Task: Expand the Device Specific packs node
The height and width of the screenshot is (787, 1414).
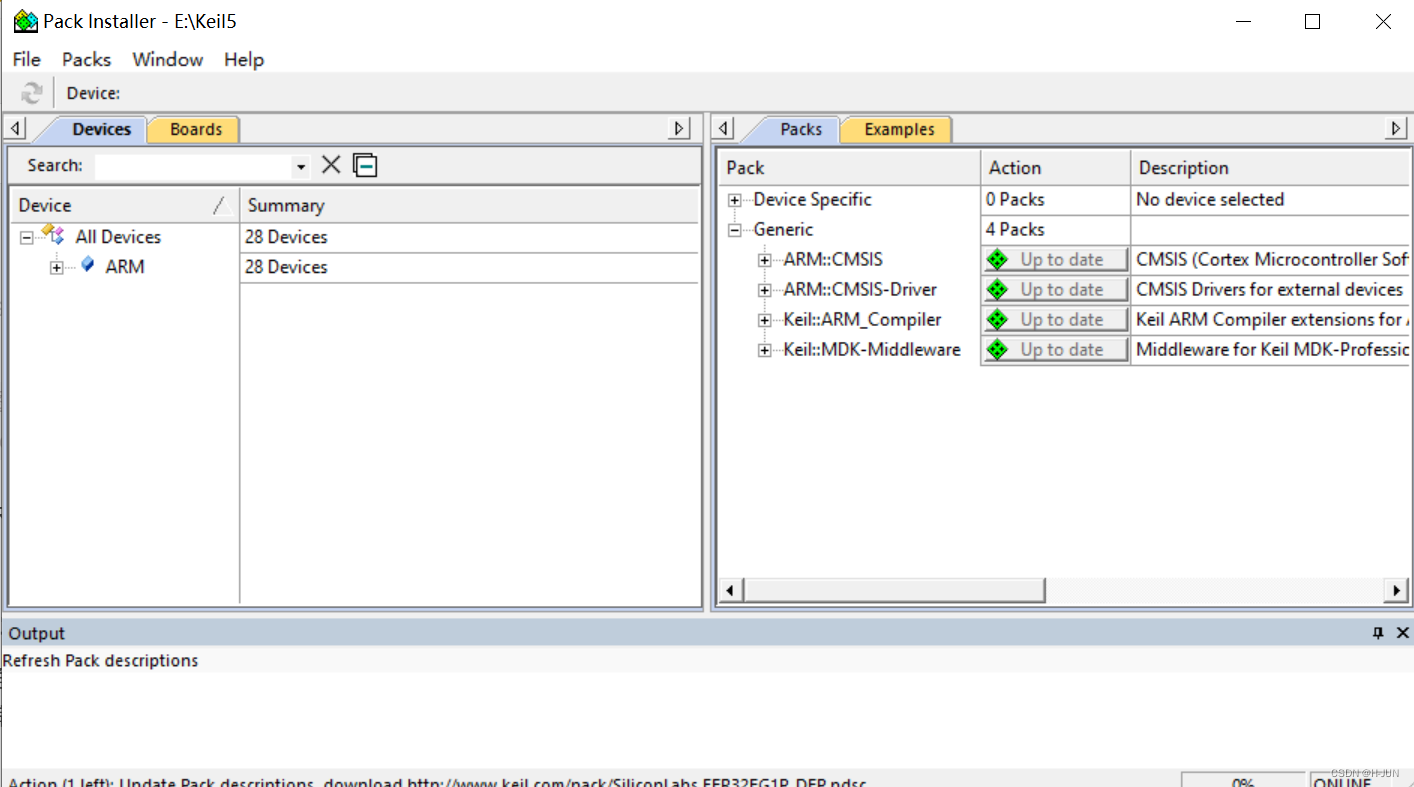Action: (x=735, y=200)
